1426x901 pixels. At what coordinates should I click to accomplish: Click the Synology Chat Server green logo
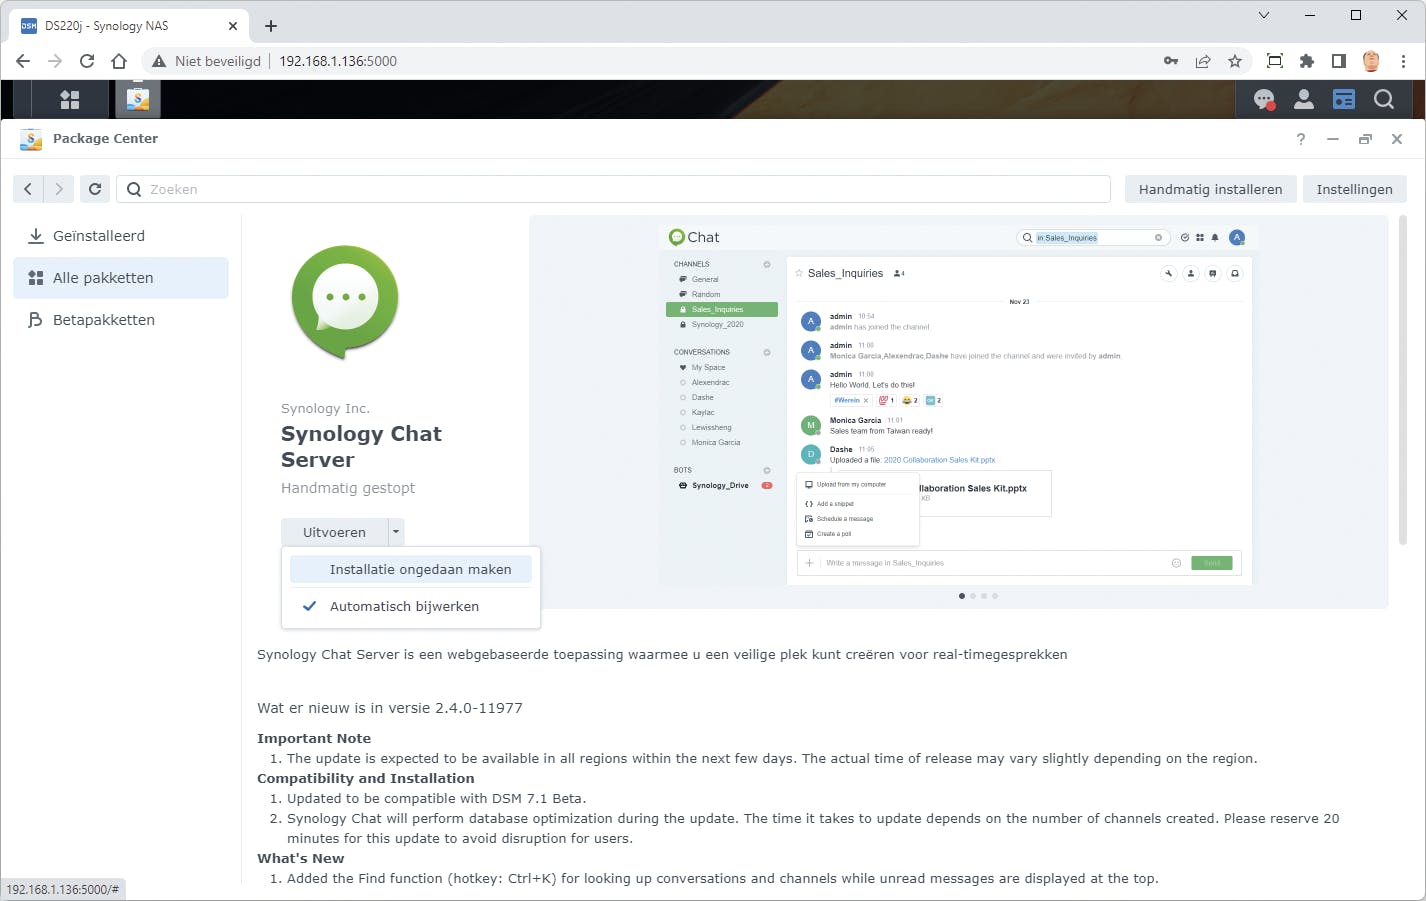(x=345, y=302)
